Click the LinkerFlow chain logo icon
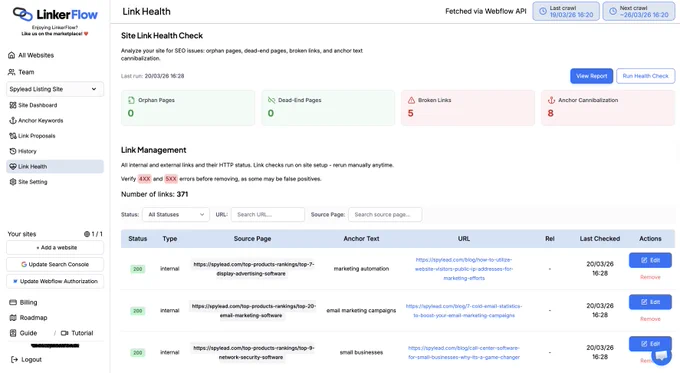Image resolution: width=680 pixels, height=373 pixels. pos(23,14)
